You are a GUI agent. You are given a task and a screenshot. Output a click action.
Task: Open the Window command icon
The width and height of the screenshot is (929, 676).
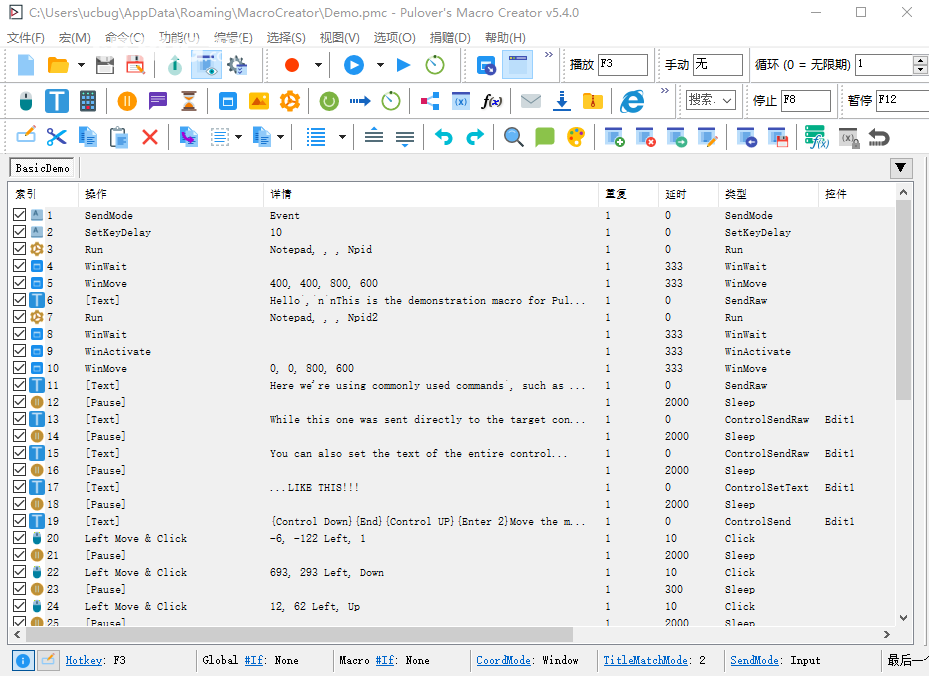click(228, 101)
